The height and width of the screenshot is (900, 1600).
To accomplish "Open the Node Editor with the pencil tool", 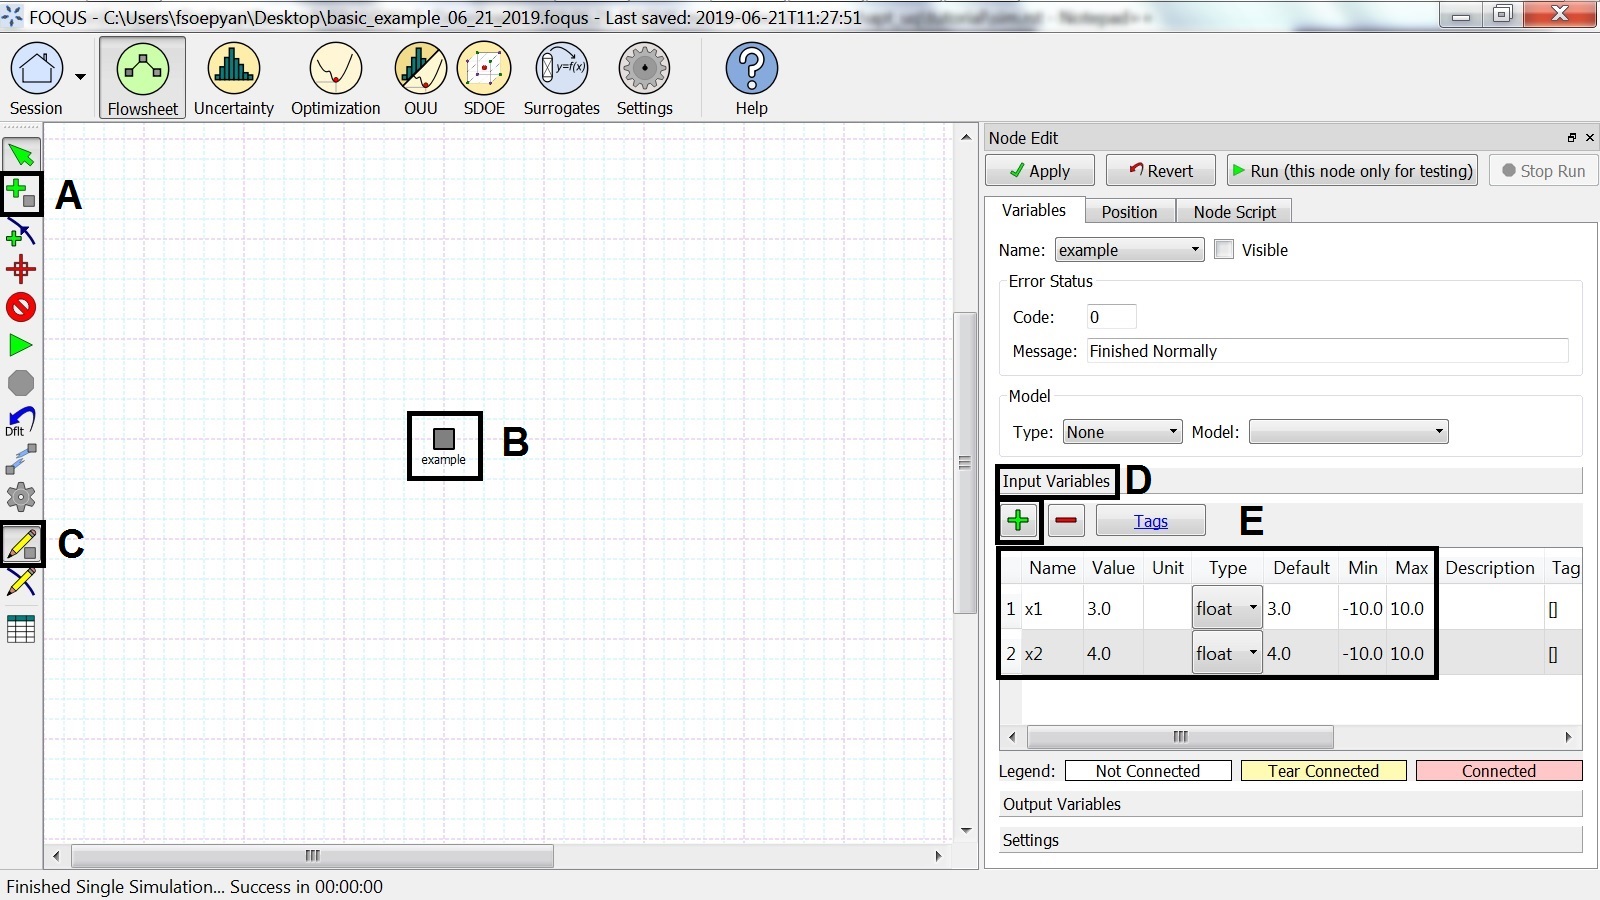I will [21, 543].
